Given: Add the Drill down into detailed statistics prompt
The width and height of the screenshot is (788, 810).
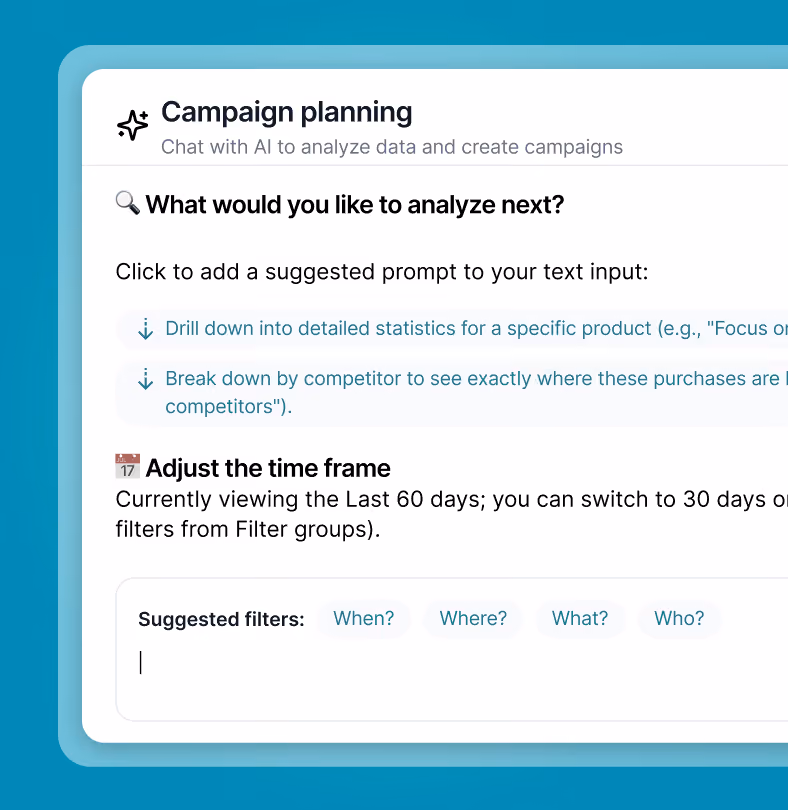Looking at the screenshot, I should pyautogui.click(x=452, y=329).
